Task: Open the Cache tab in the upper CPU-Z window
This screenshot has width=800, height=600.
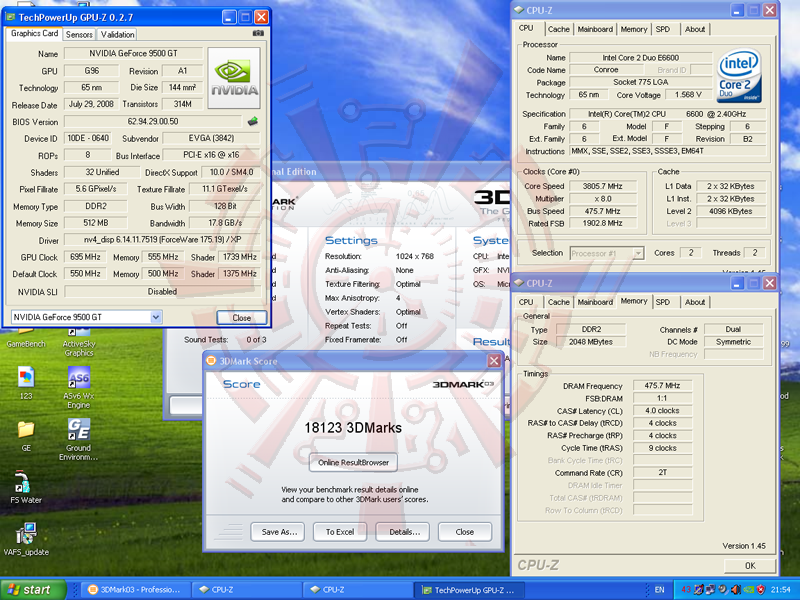Action: 559,29
